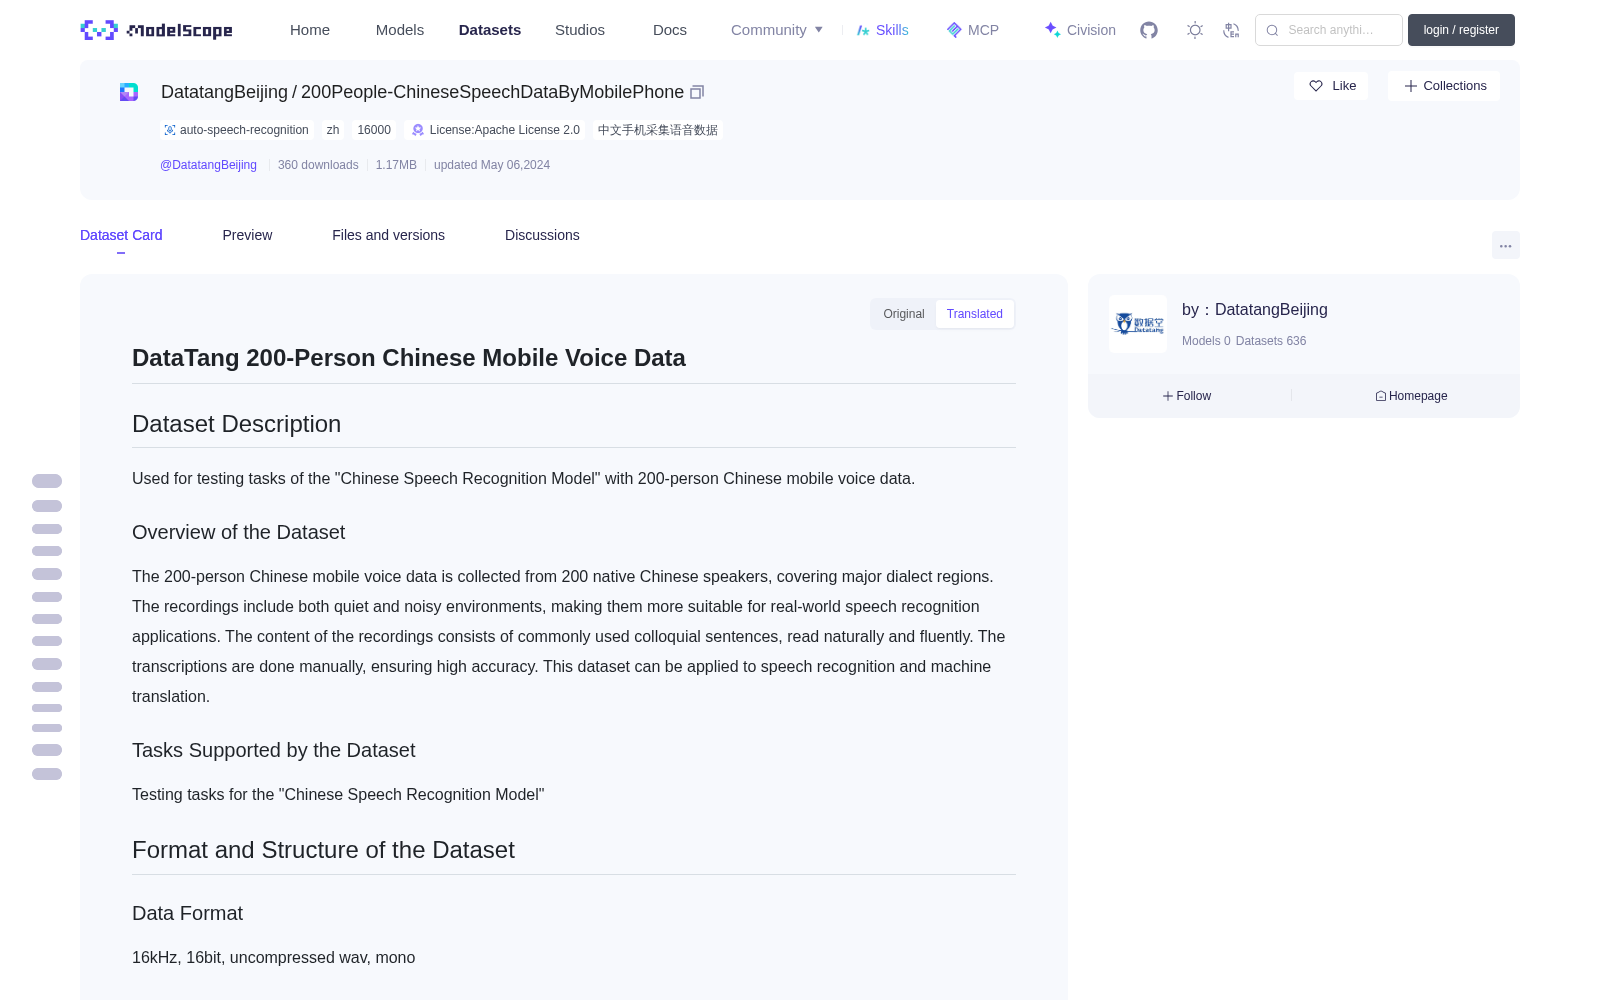Go to the Home page

[x=310, y=30]
